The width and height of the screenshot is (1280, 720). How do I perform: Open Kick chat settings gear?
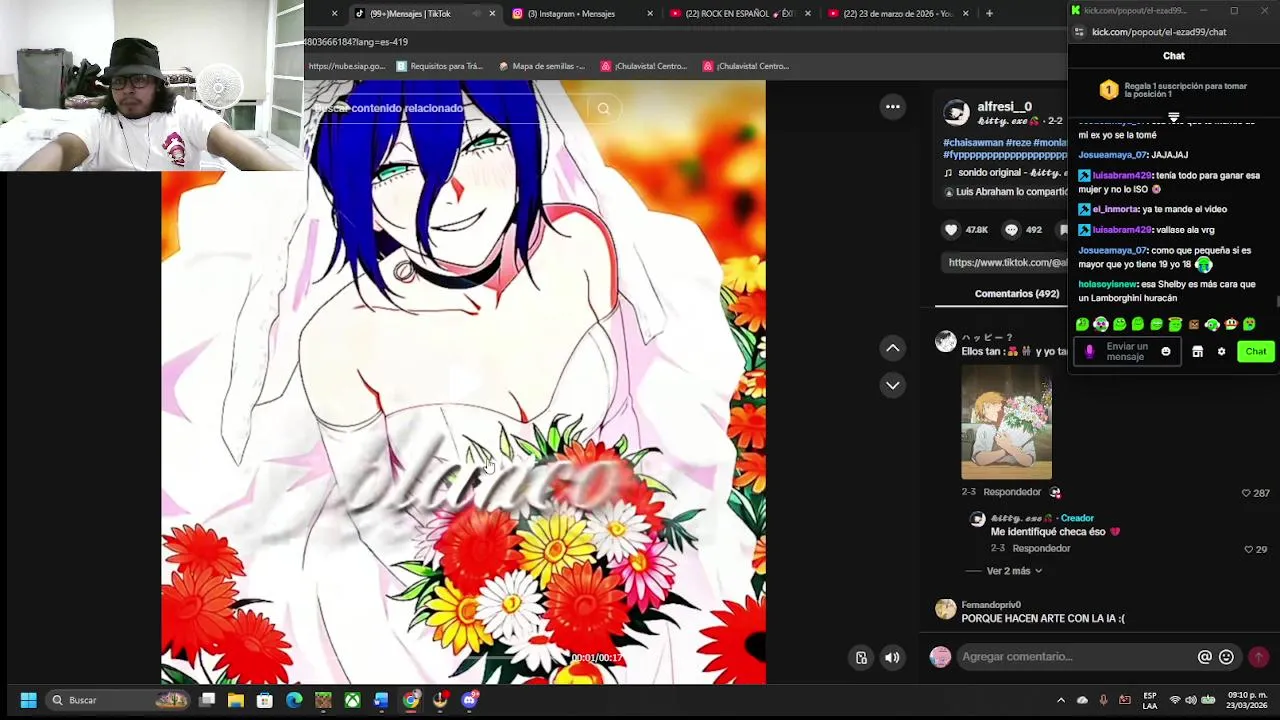1221,352
